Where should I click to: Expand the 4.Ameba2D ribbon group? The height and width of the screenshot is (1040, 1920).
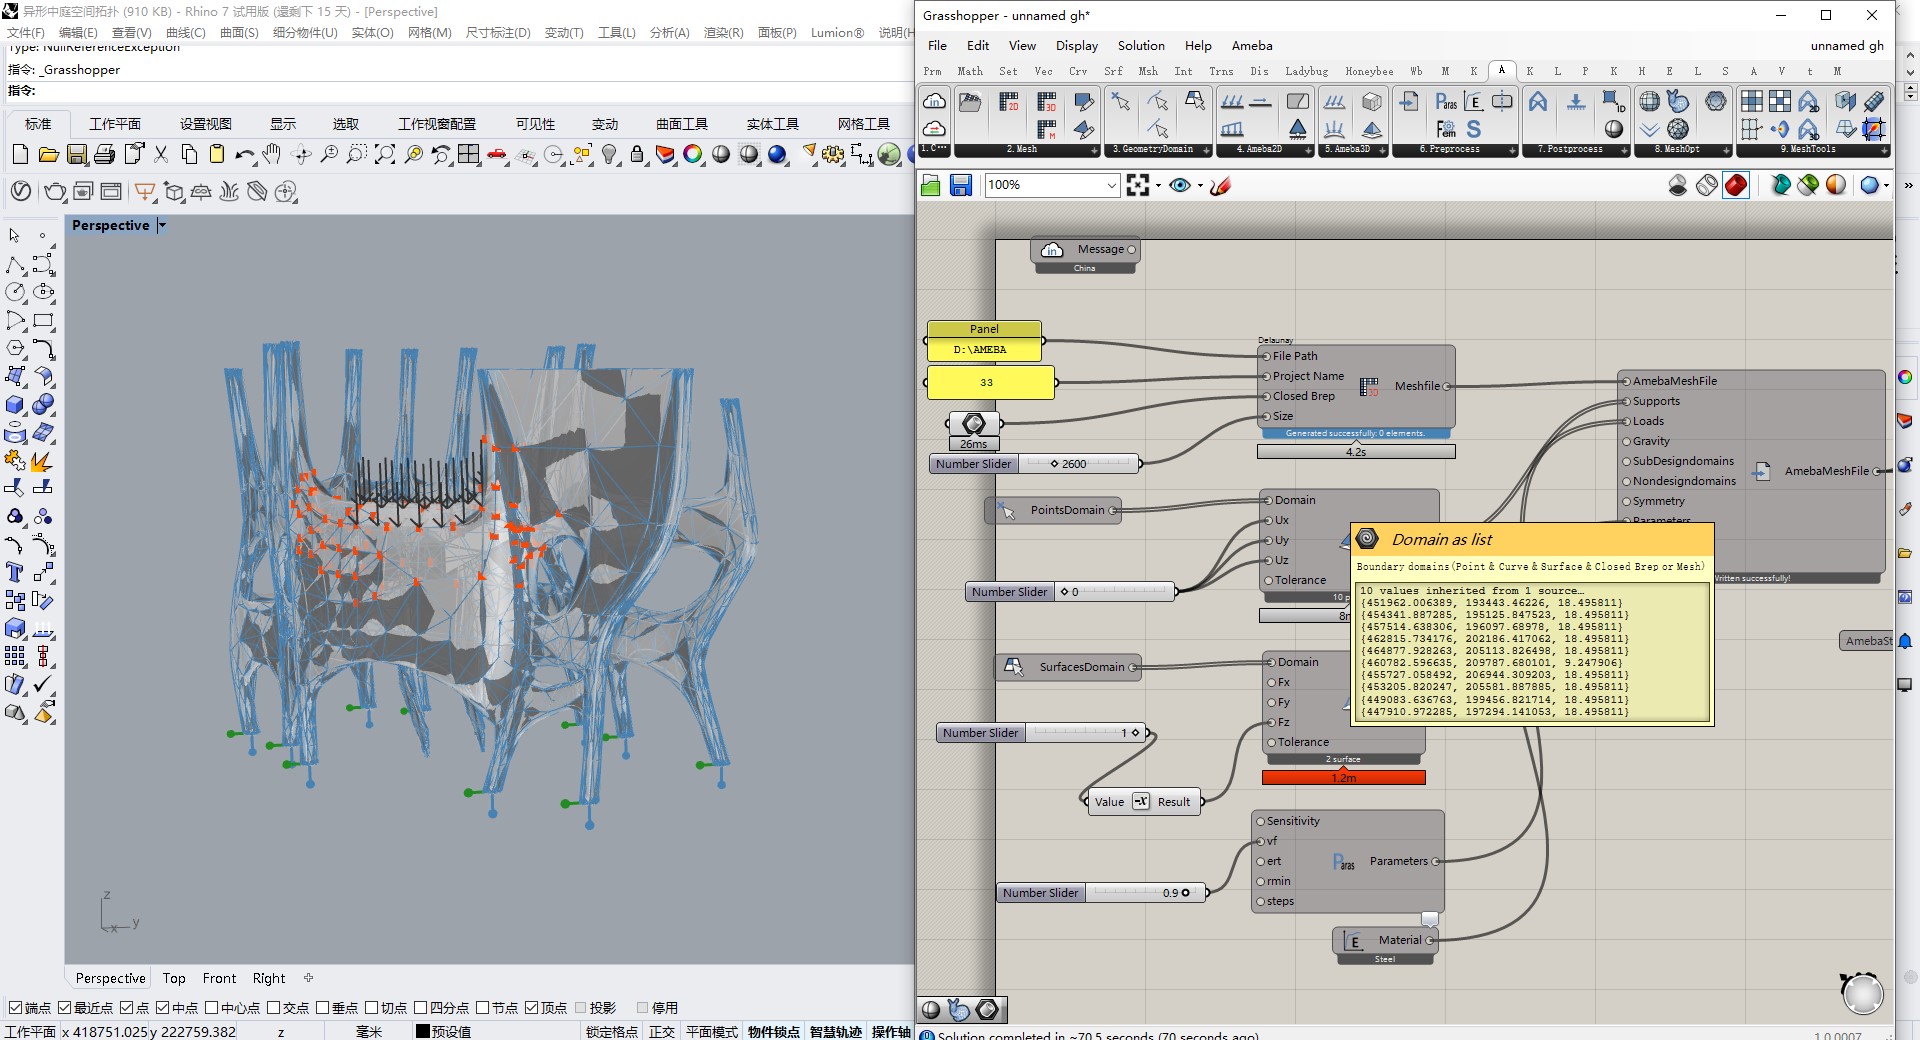(x=1308, y=150)
